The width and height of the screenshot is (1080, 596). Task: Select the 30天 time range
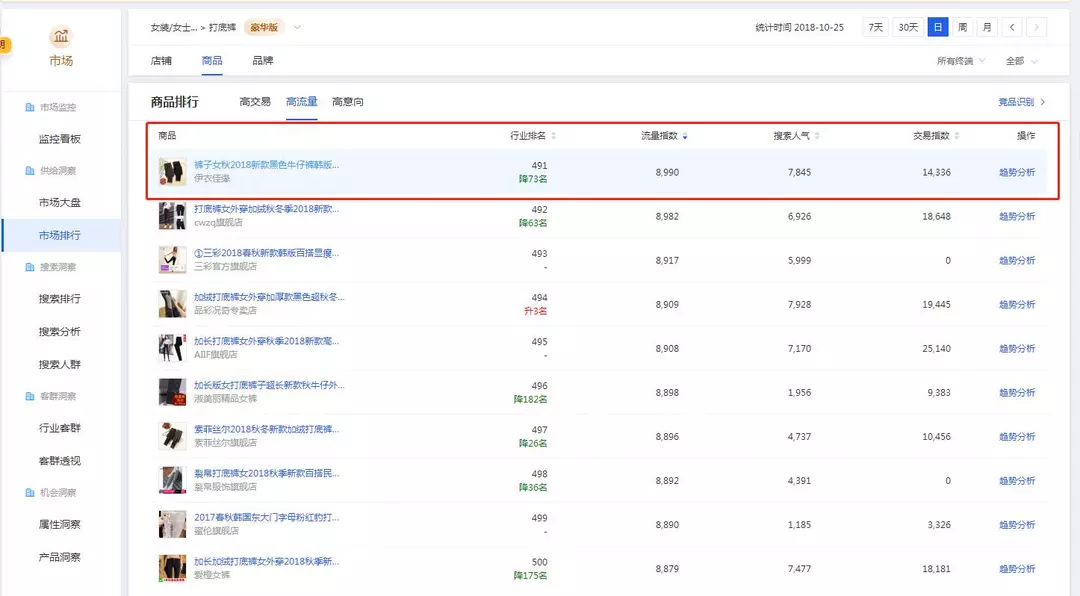click(908, 27)
